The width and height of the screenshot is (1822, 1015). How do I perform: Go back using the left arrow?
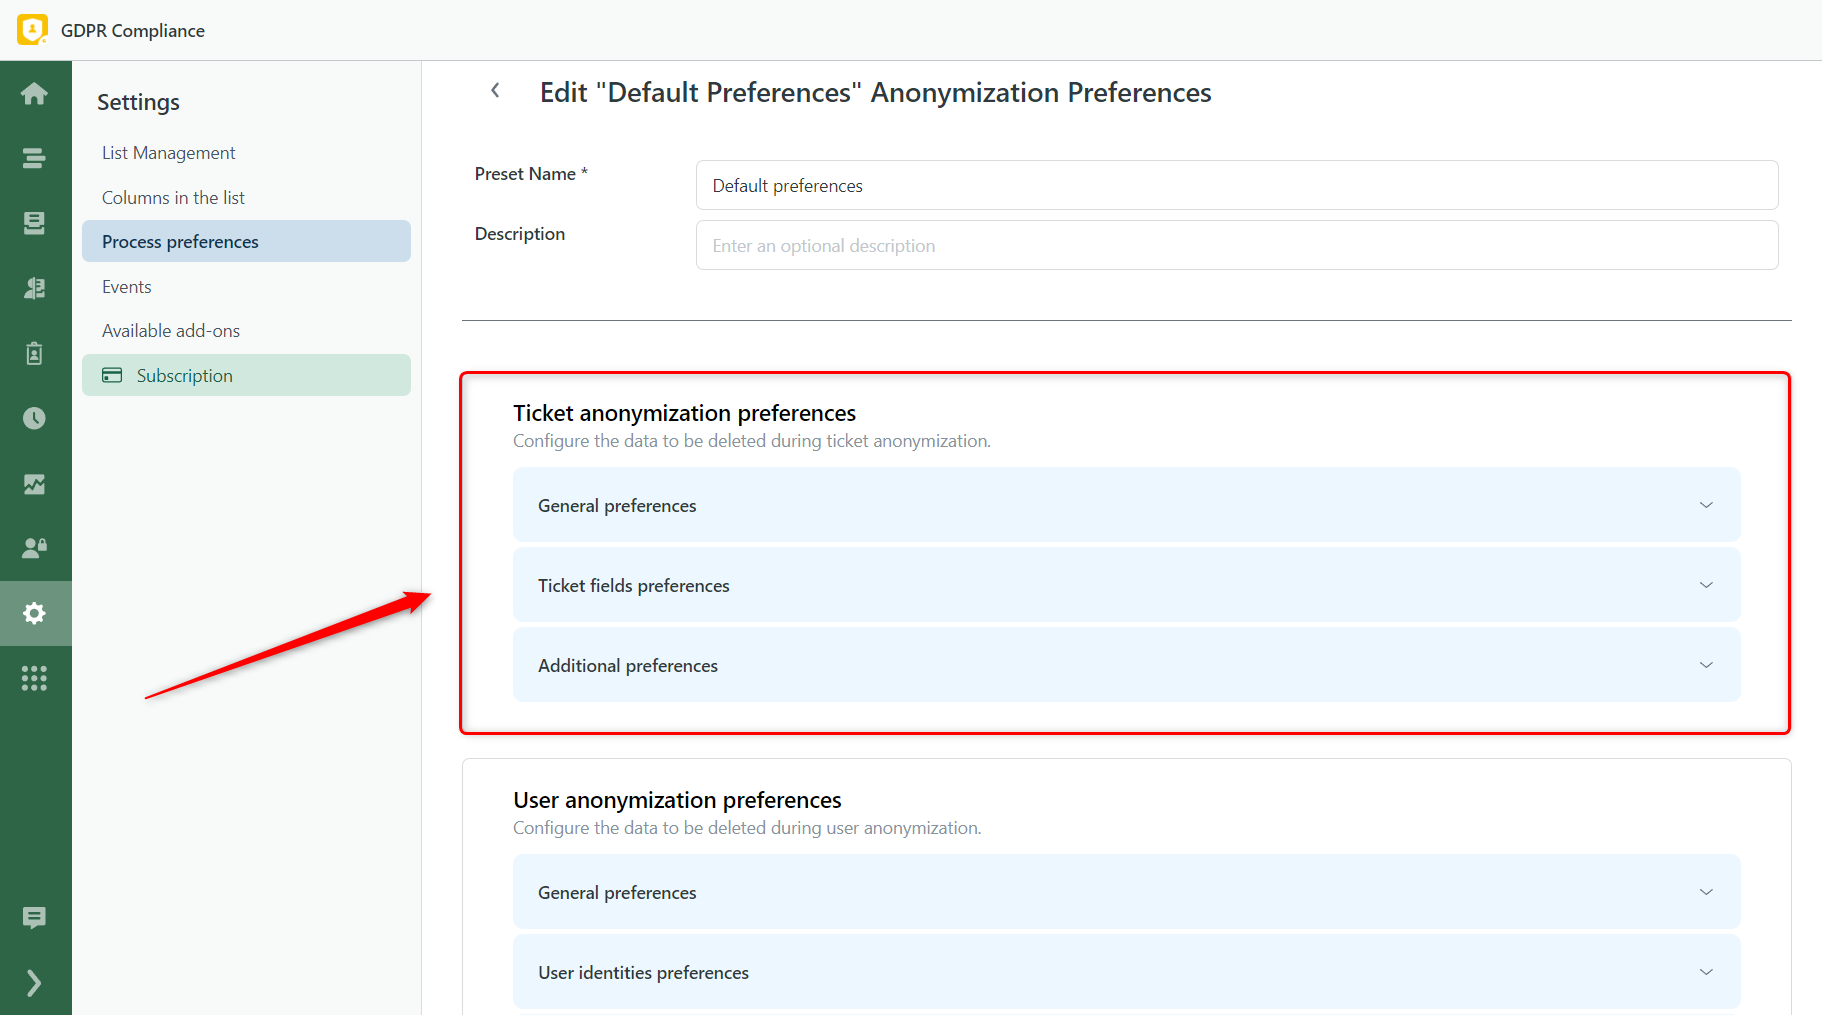495,91
